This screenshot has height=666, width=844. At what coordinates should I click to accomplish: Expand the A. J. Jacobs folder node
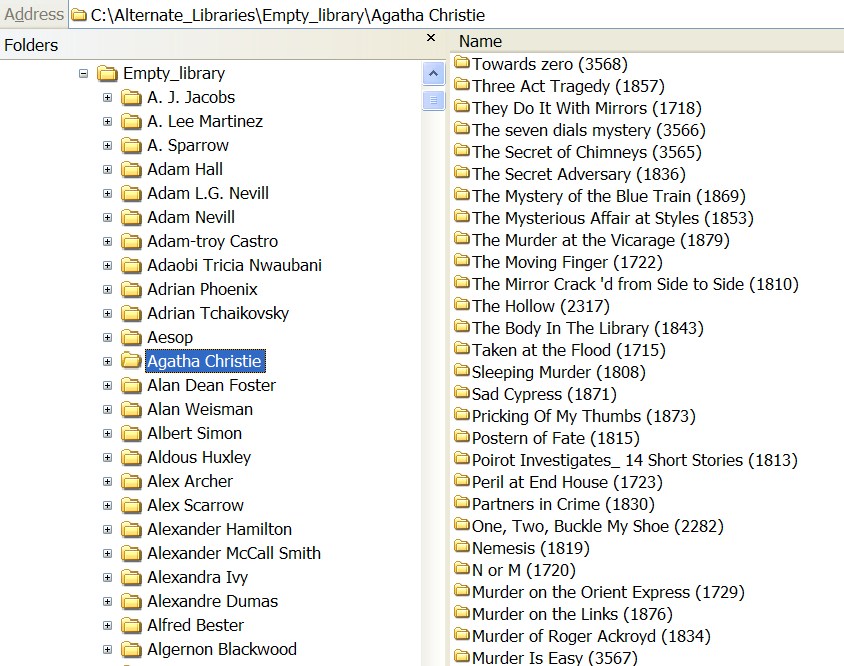click(x=108, y=97)
